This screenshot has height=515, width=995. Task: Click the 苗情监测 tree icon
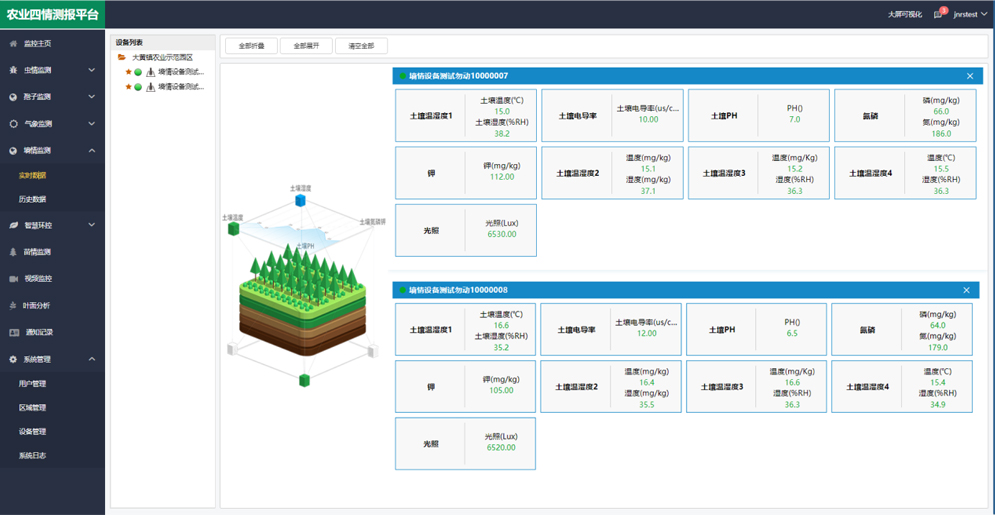click(x=13, y=252)
